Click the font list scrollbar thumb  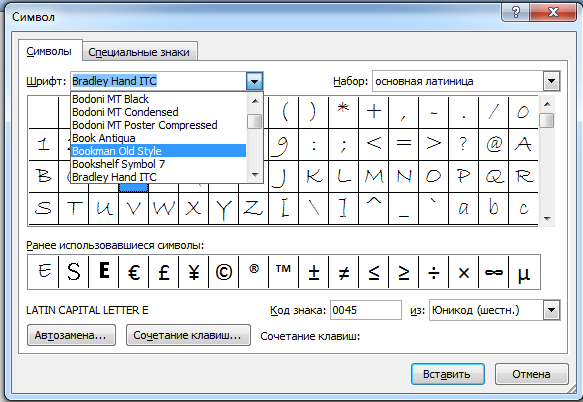[x=255, y=121]
